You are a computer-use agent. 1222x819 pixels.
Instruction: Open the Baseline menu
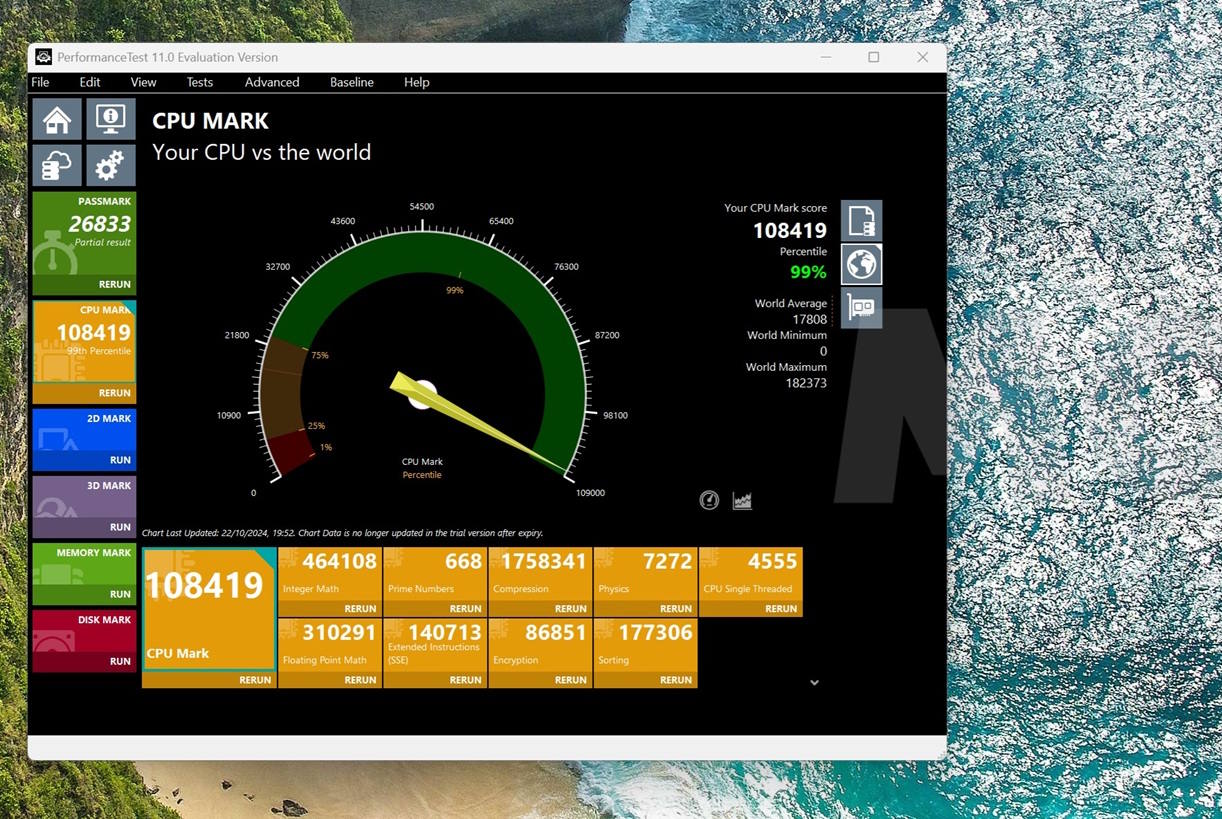click(x=352, y=82)
